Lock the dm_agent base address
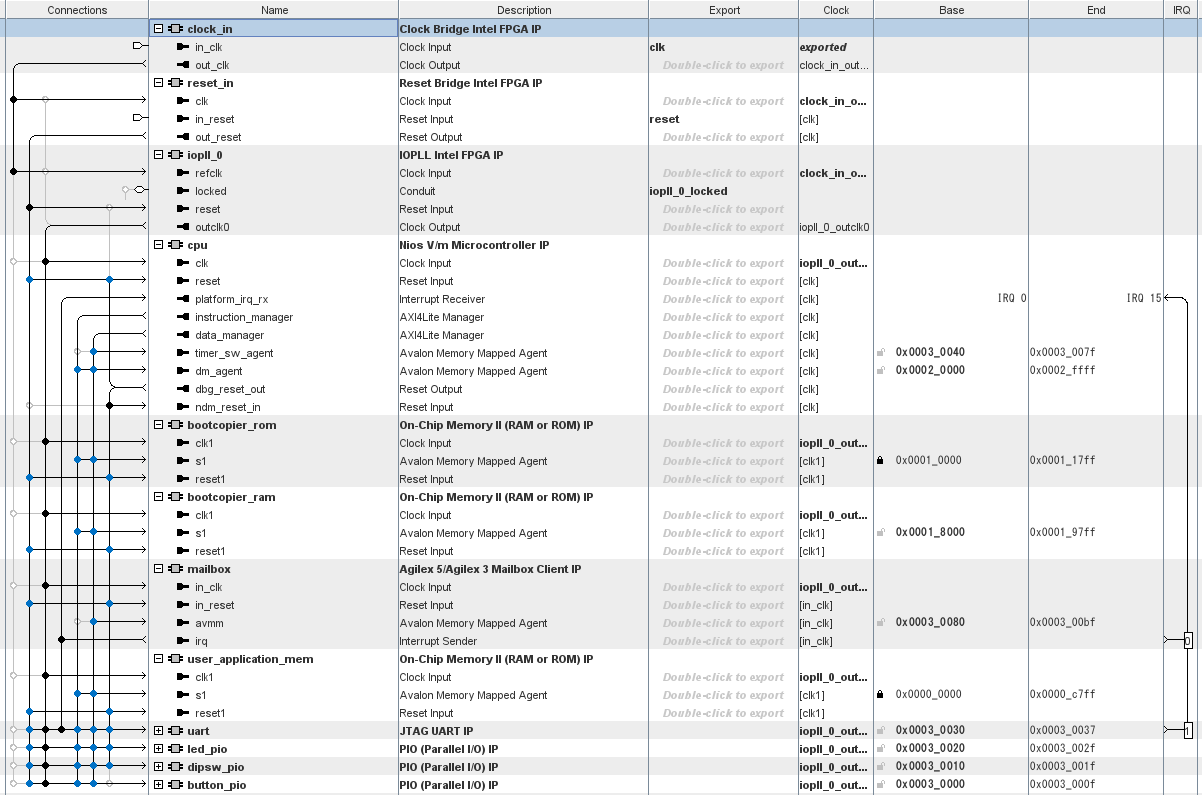This screenshot has height=795, width=1202. tap(880, 371)
